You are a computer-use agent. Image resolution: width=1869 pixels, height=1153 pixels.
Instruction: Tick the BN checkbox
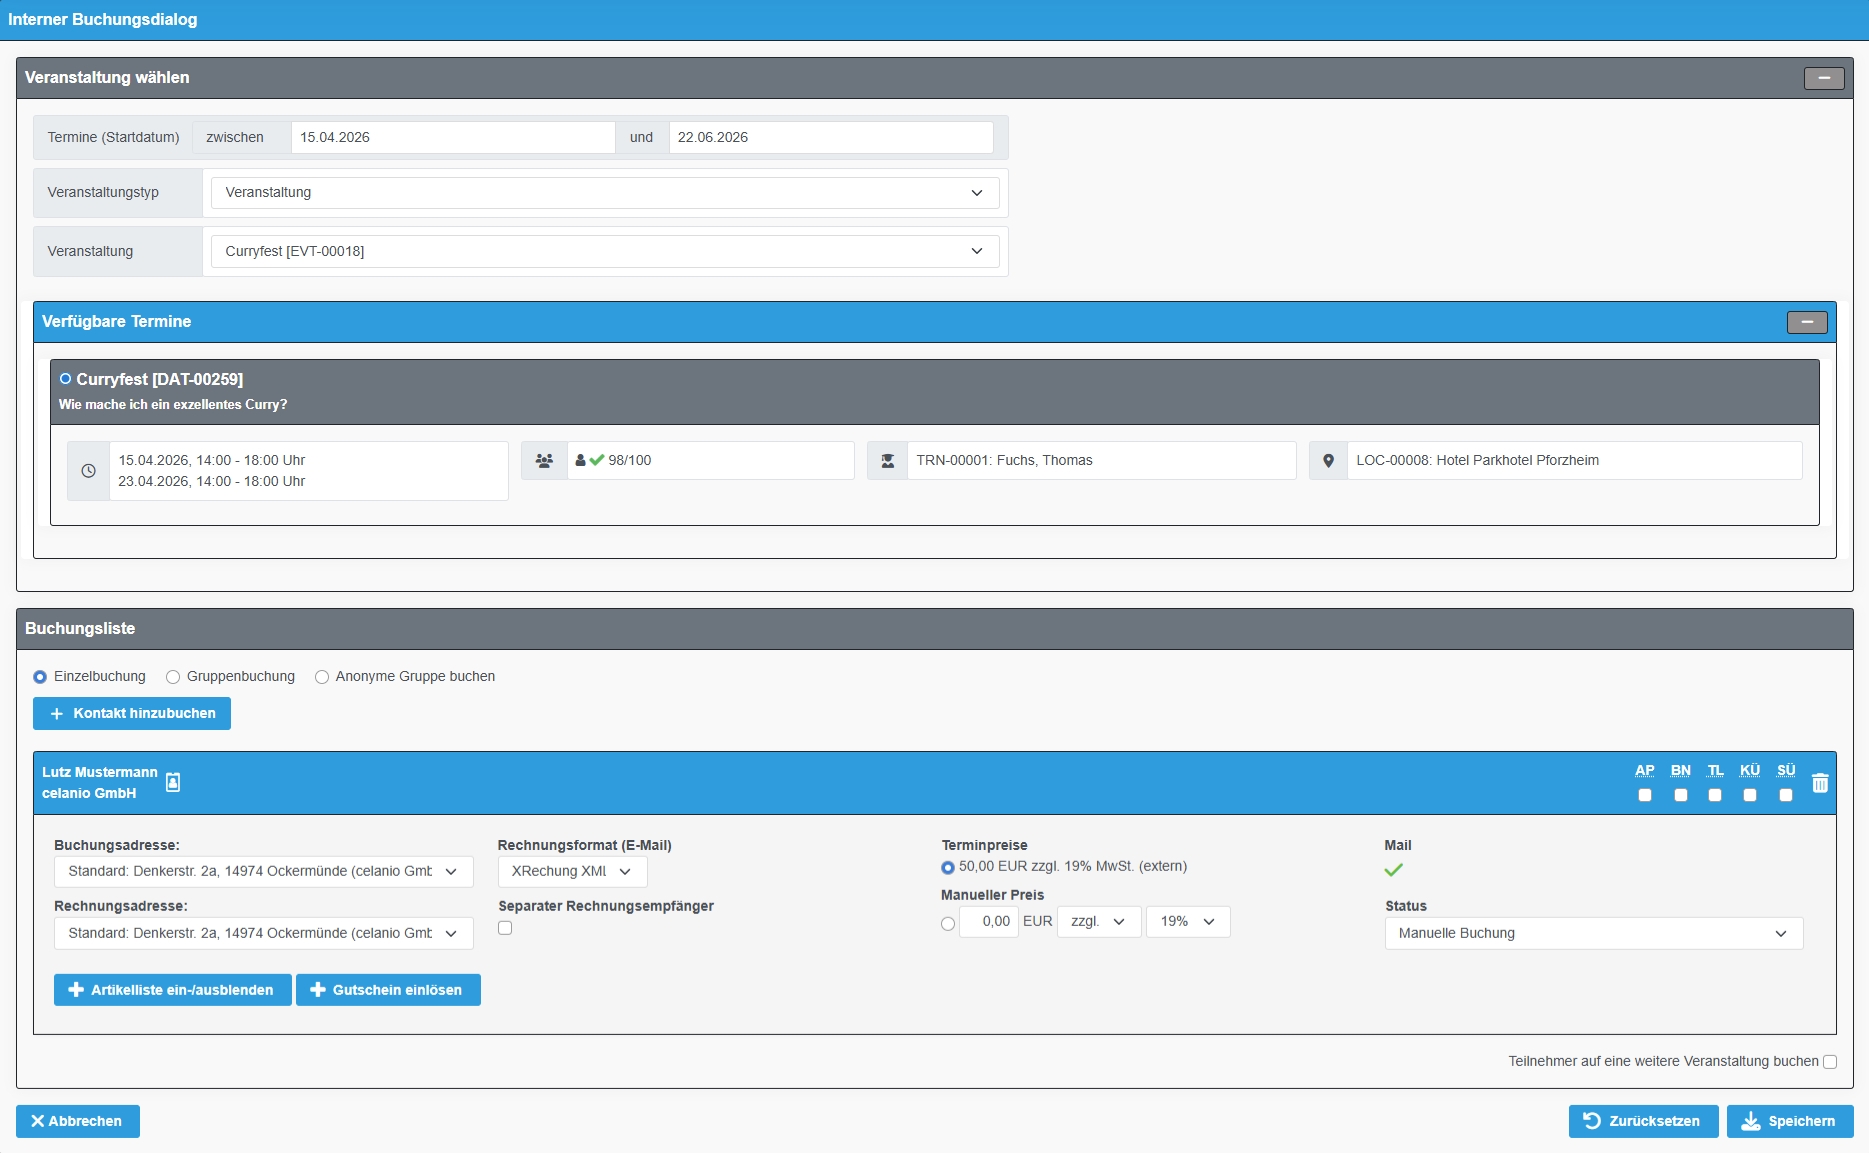tap(1681, 795)
